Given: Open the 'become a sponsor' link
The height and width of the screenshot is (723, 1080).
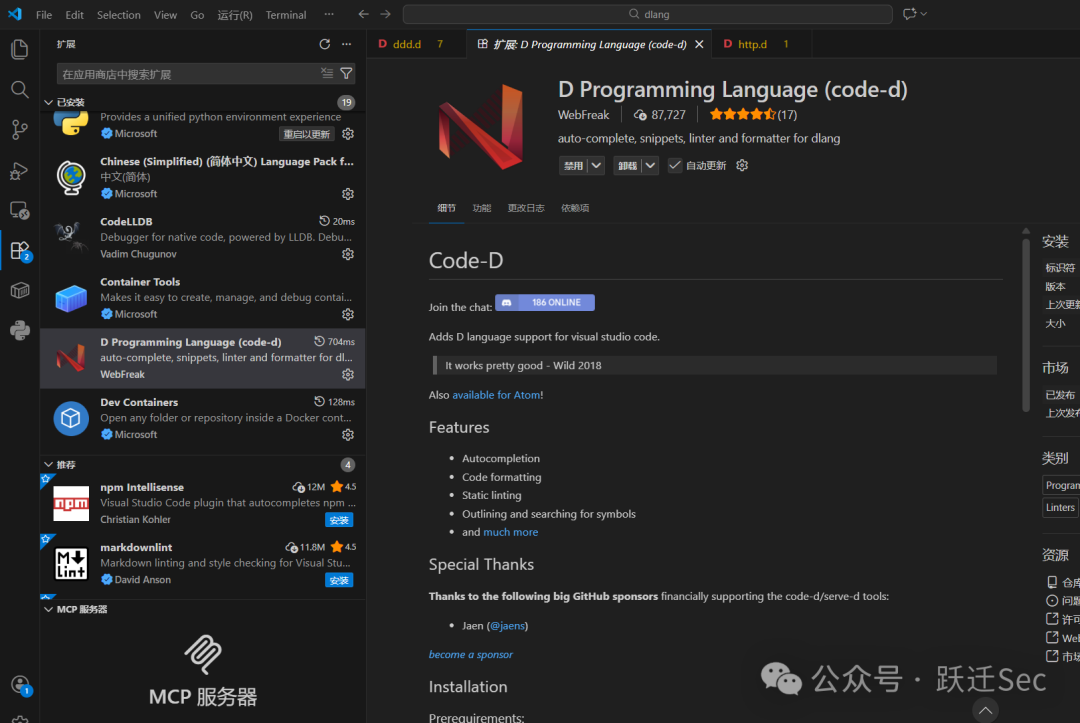Looking at the screenshot, I should 470,654.
